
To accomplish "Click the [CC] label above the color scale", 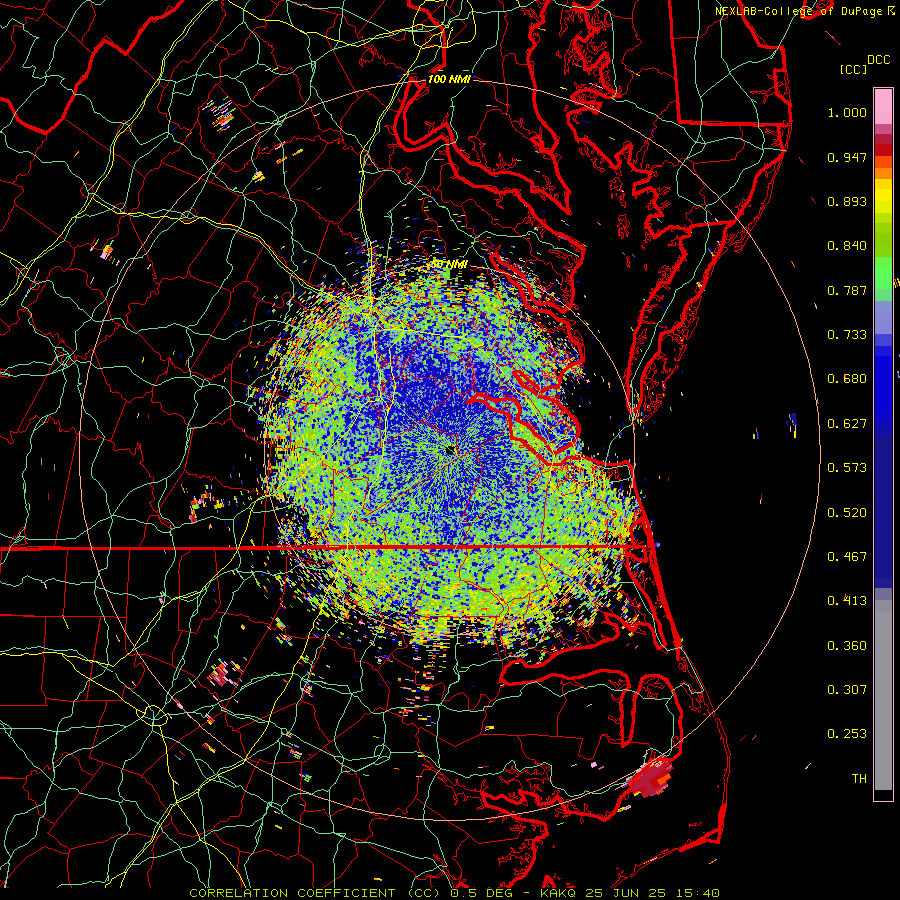I will [853, 69].
